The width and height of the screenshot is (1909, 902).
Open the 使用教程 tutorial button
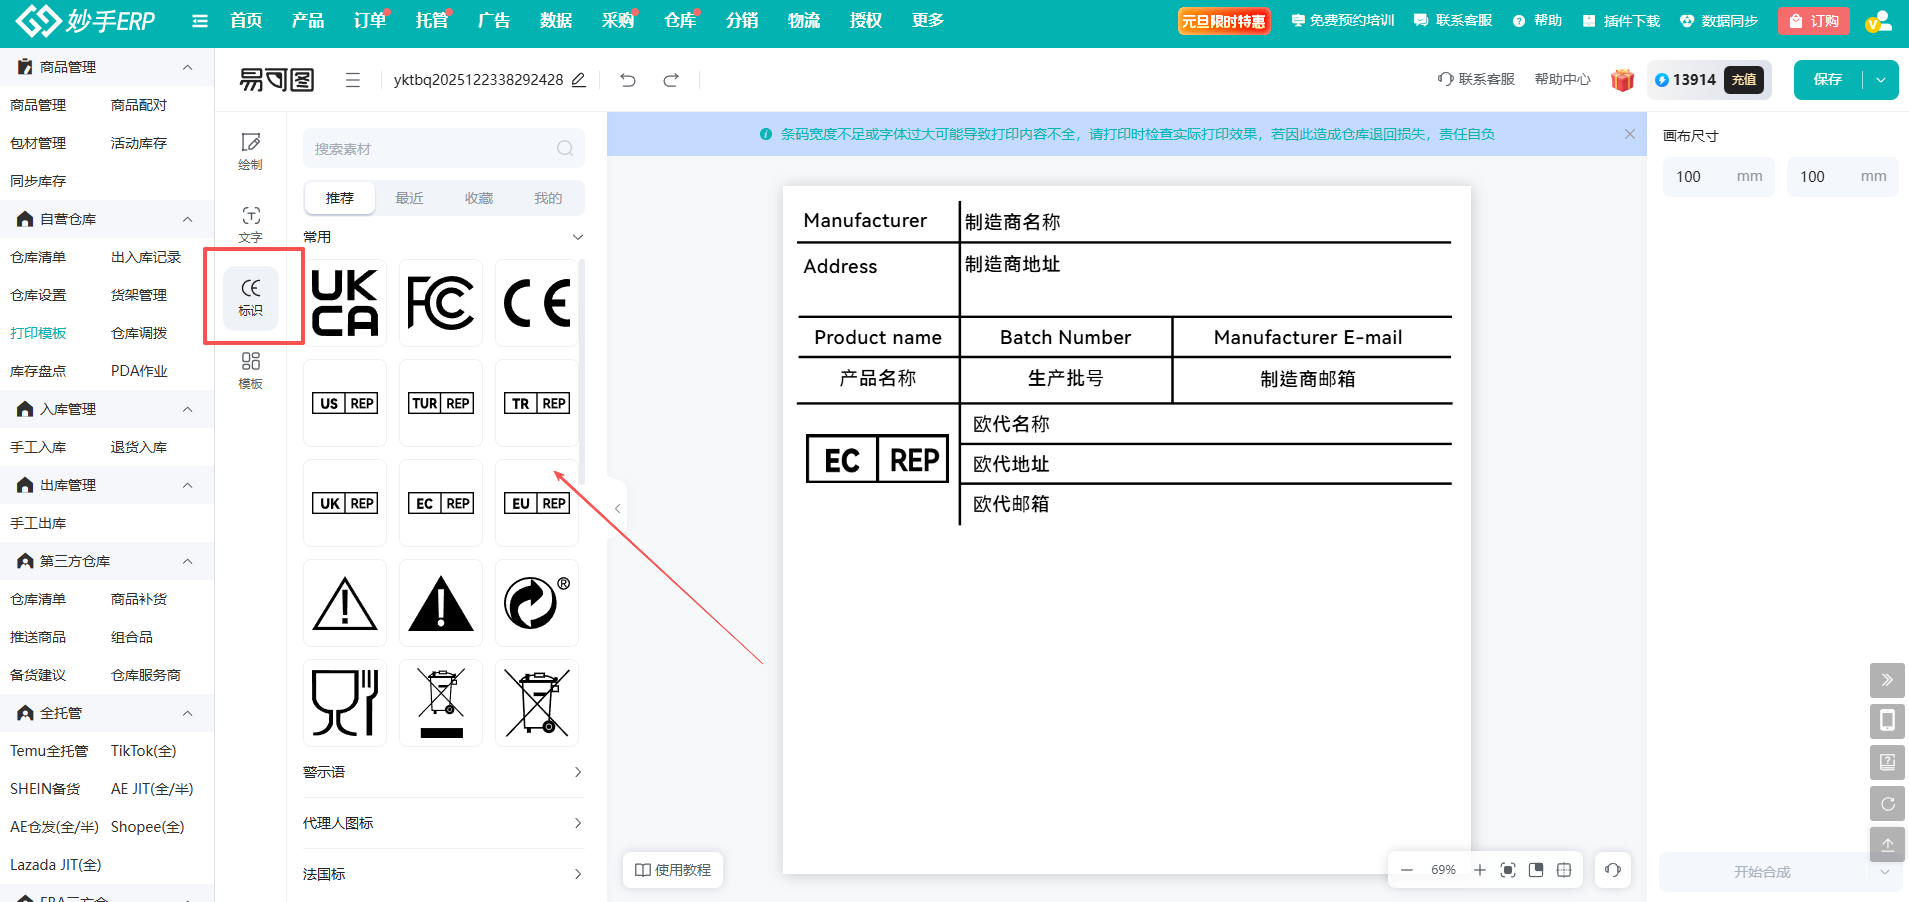673,870
